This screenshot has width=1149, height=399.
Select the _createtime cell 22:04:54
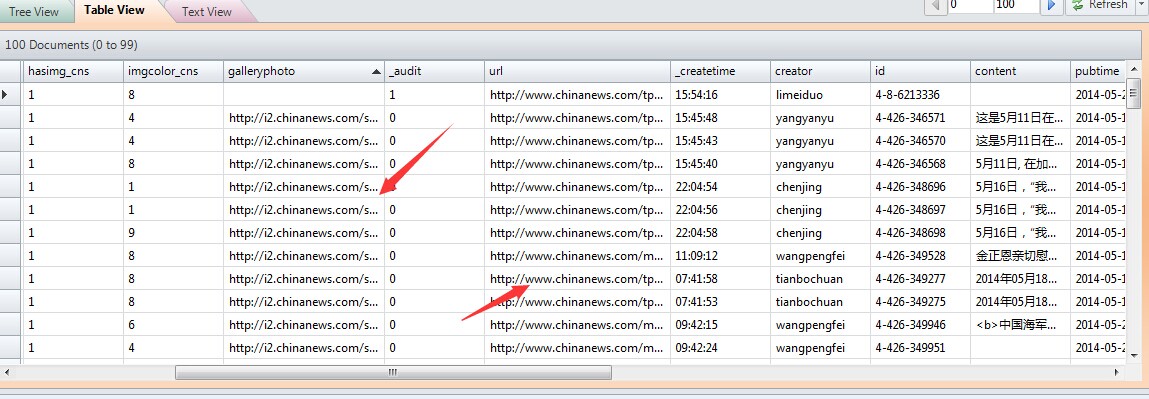(720, 187)
